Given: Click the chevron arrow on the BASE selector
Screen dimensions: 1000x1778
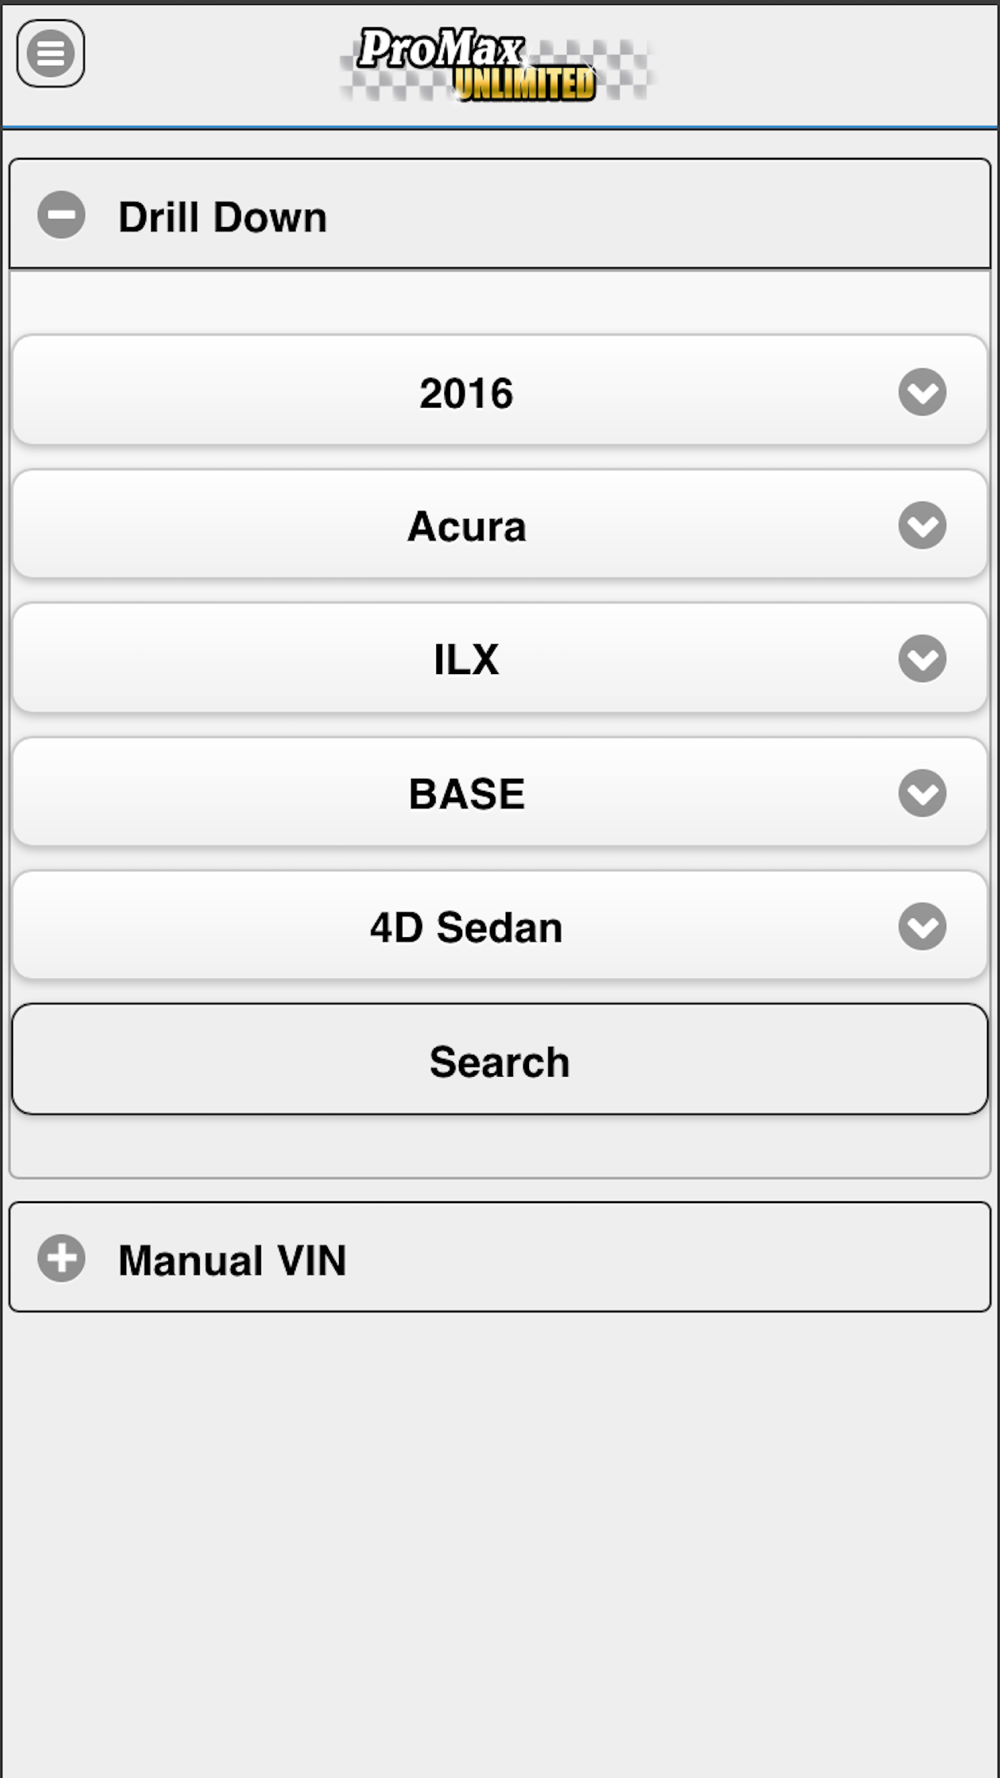Looking at the screenshot, I should (922, 793).
